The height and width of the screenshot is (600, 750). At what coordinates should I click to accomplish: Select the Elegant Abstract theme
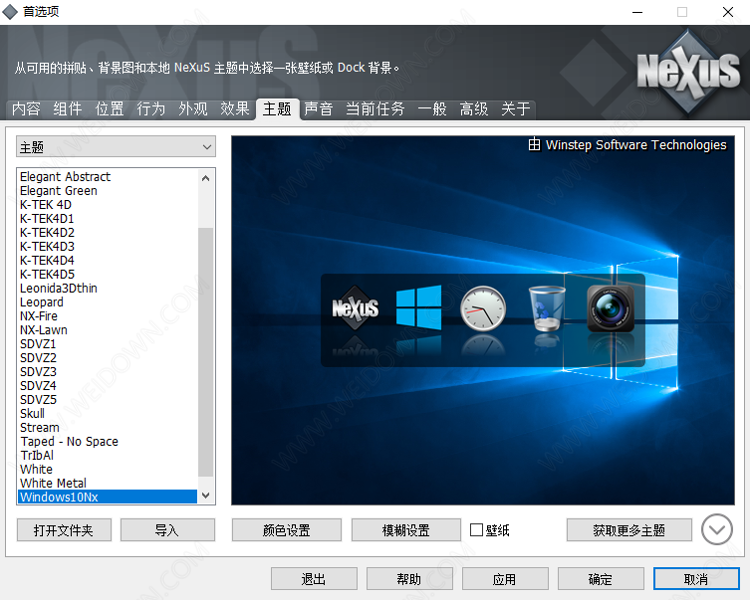(x=107, y=177)
